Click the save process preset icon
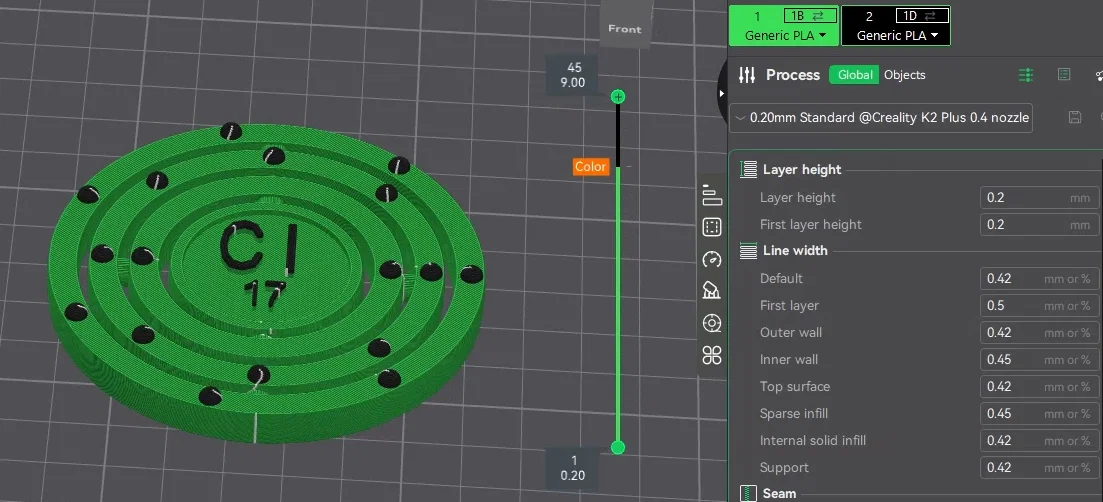Screen dimensions: 1103x502 [x=1074, y=117]
